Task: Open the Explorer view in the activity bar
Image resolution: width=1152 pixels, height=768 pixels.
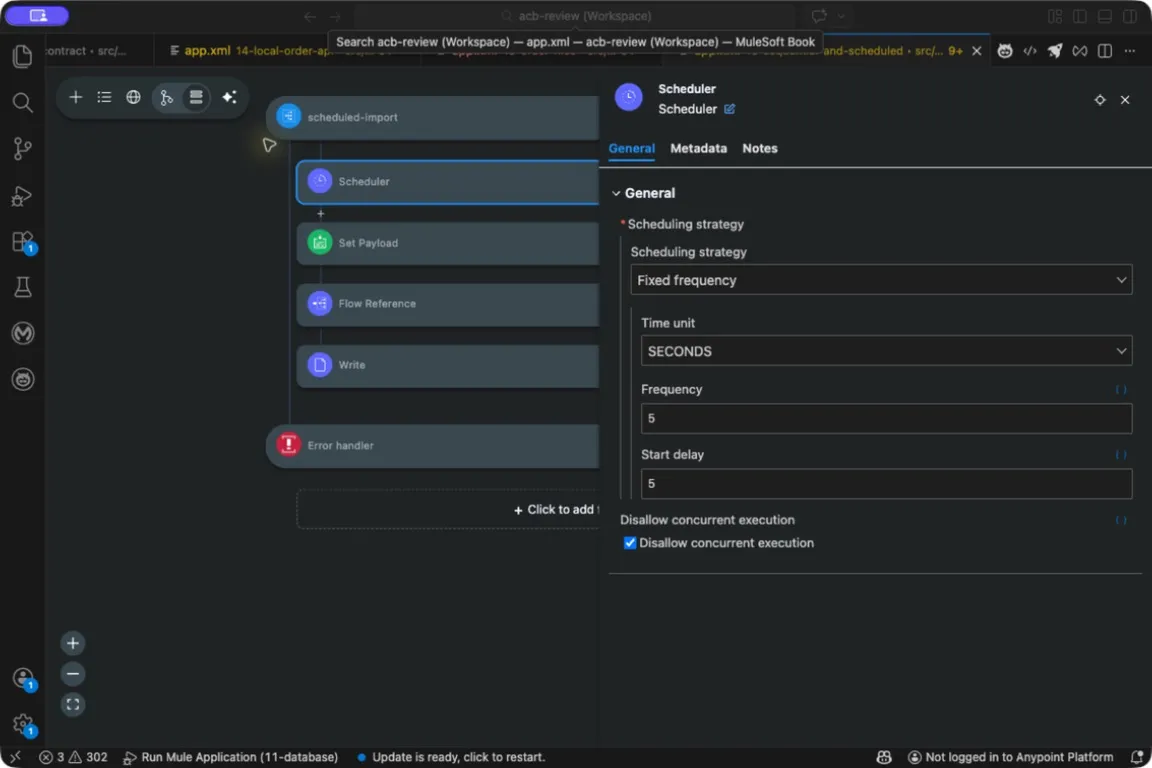Action: (23, 56)
